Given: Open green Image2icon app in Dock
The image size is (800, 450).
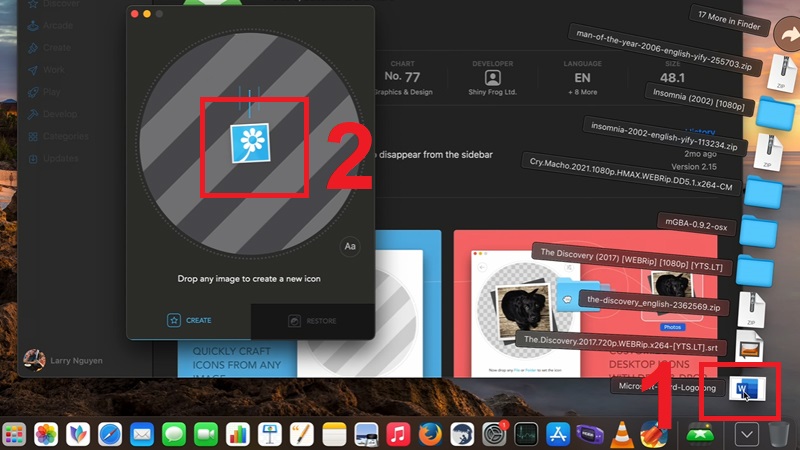Looking at the screenshot, I should tap(700, 435).
